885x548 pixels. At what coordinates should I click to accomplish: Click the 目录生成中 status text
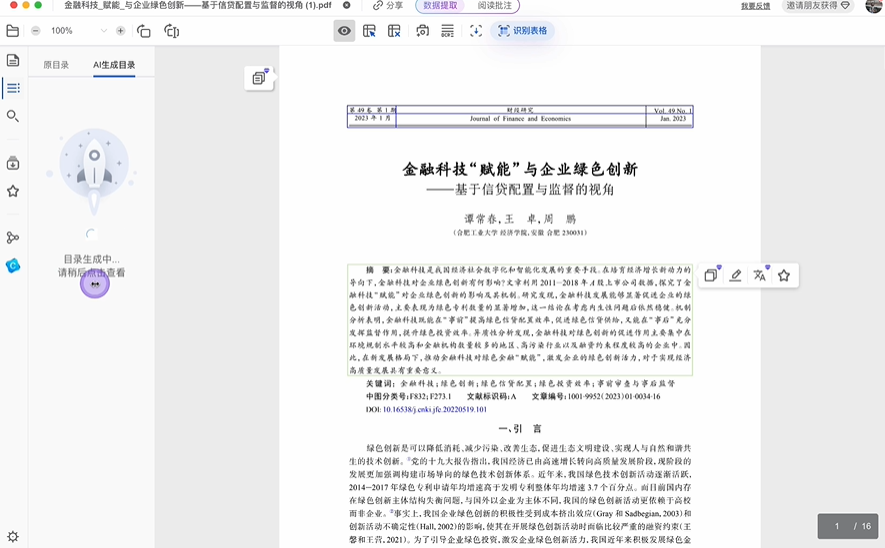[91, 260]
